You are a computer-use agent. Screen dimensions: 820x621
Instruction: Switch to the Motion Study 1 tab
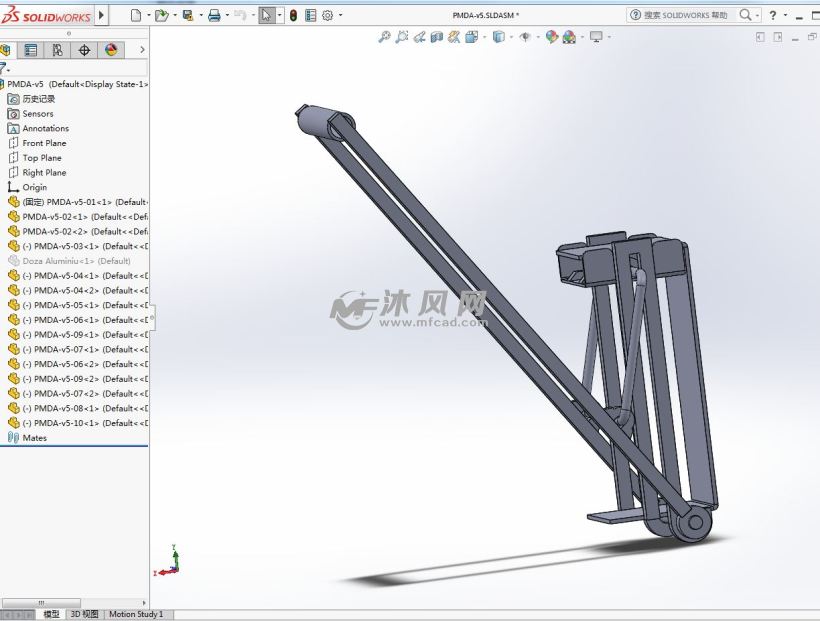136,614
